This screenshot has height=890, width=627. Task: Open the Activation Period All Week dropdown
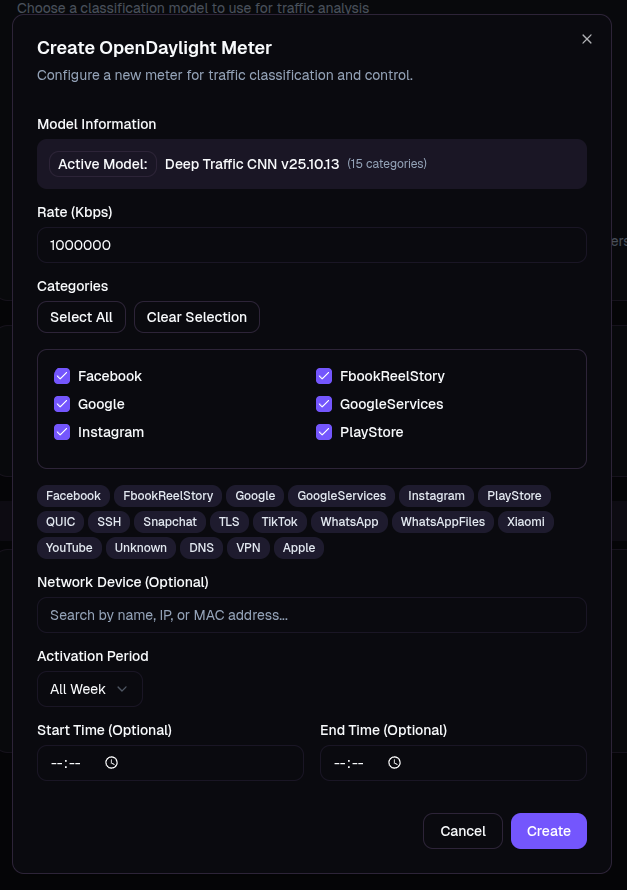pos(90,689)
